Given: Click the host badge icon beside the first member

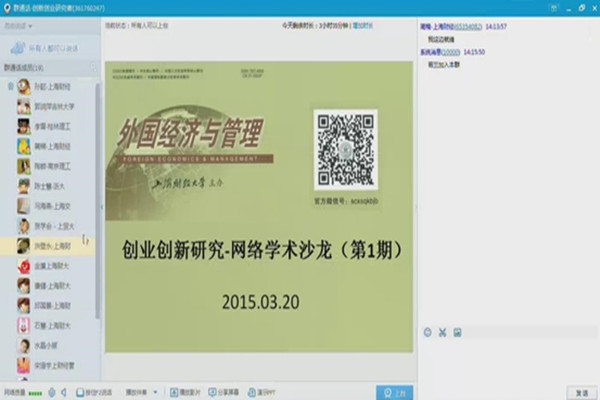Looking at the screenshot, I should point(10,87).
